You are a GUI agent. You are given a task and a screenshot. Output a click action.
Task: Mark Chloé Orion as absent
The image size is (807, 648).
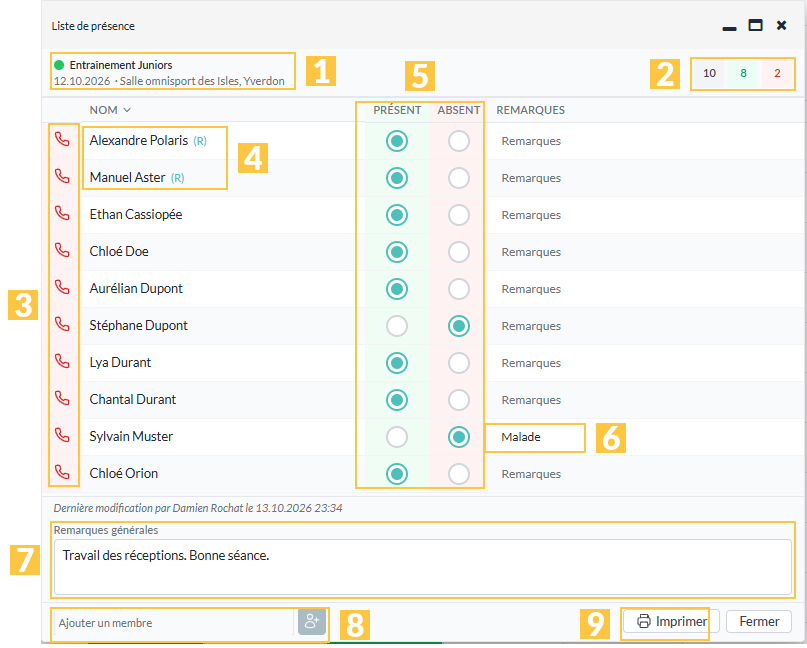coord(459,474)
